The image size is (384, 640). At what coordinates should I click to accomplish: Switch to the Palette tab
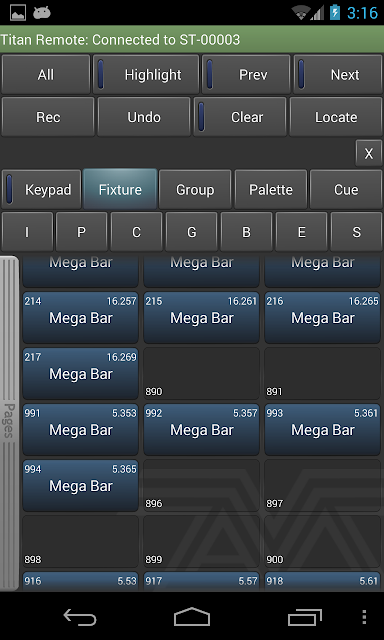click(x=271, y=190)
